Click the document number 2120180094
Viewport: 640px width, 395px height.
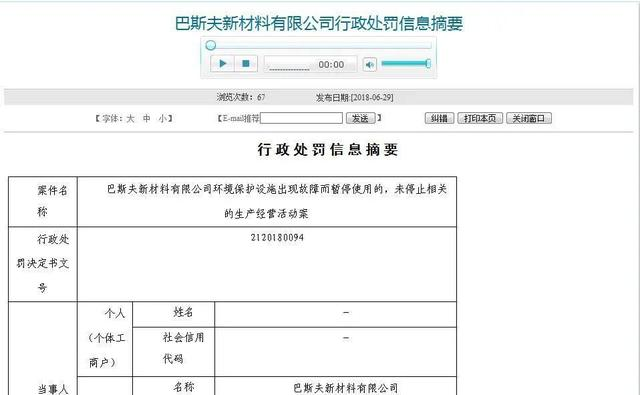click(277, 237)
